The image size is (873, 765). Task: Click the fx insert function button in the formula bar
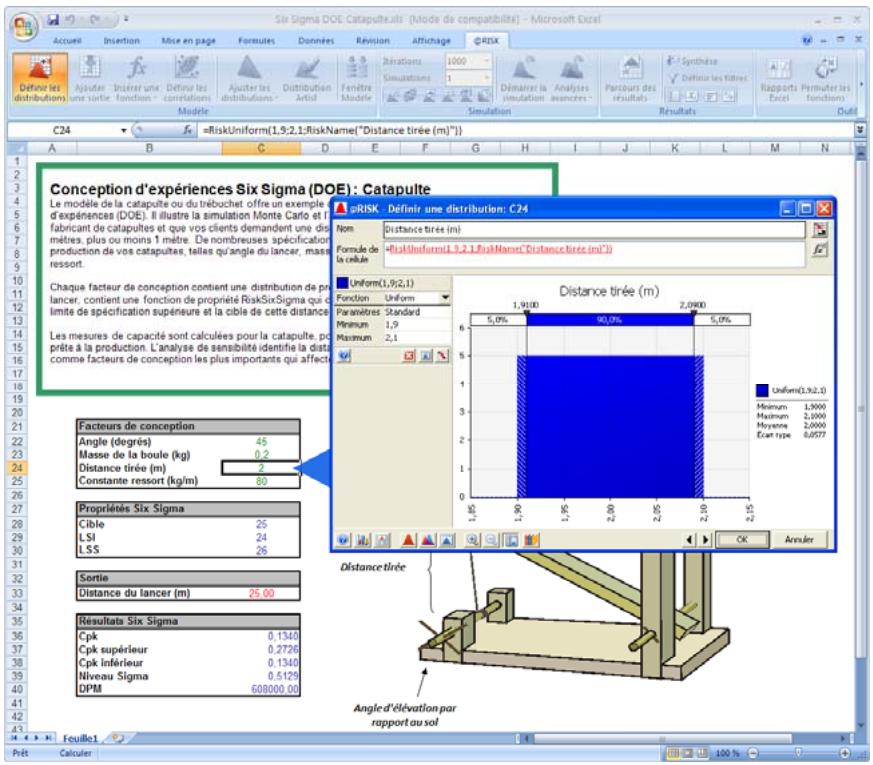tap(188, 130)
